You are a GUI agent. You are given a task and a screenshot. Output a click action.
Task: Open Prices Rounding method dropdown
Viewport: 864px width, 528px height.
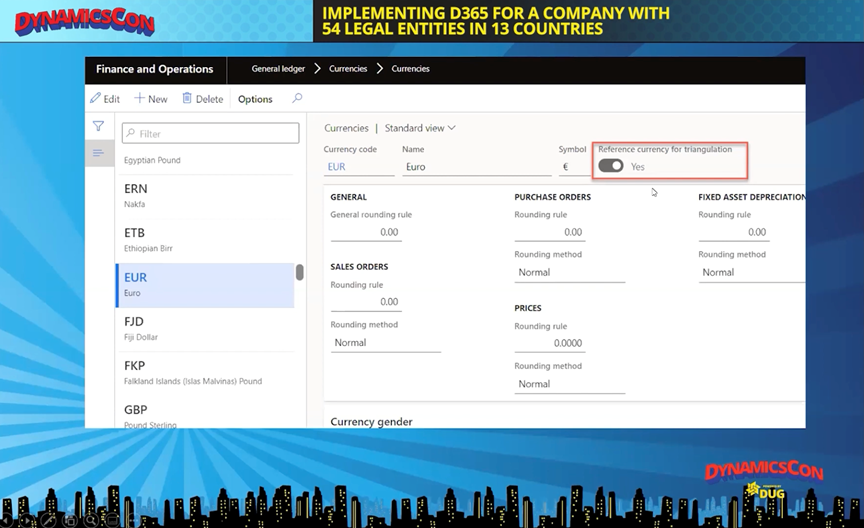click(x=569, y=384)
